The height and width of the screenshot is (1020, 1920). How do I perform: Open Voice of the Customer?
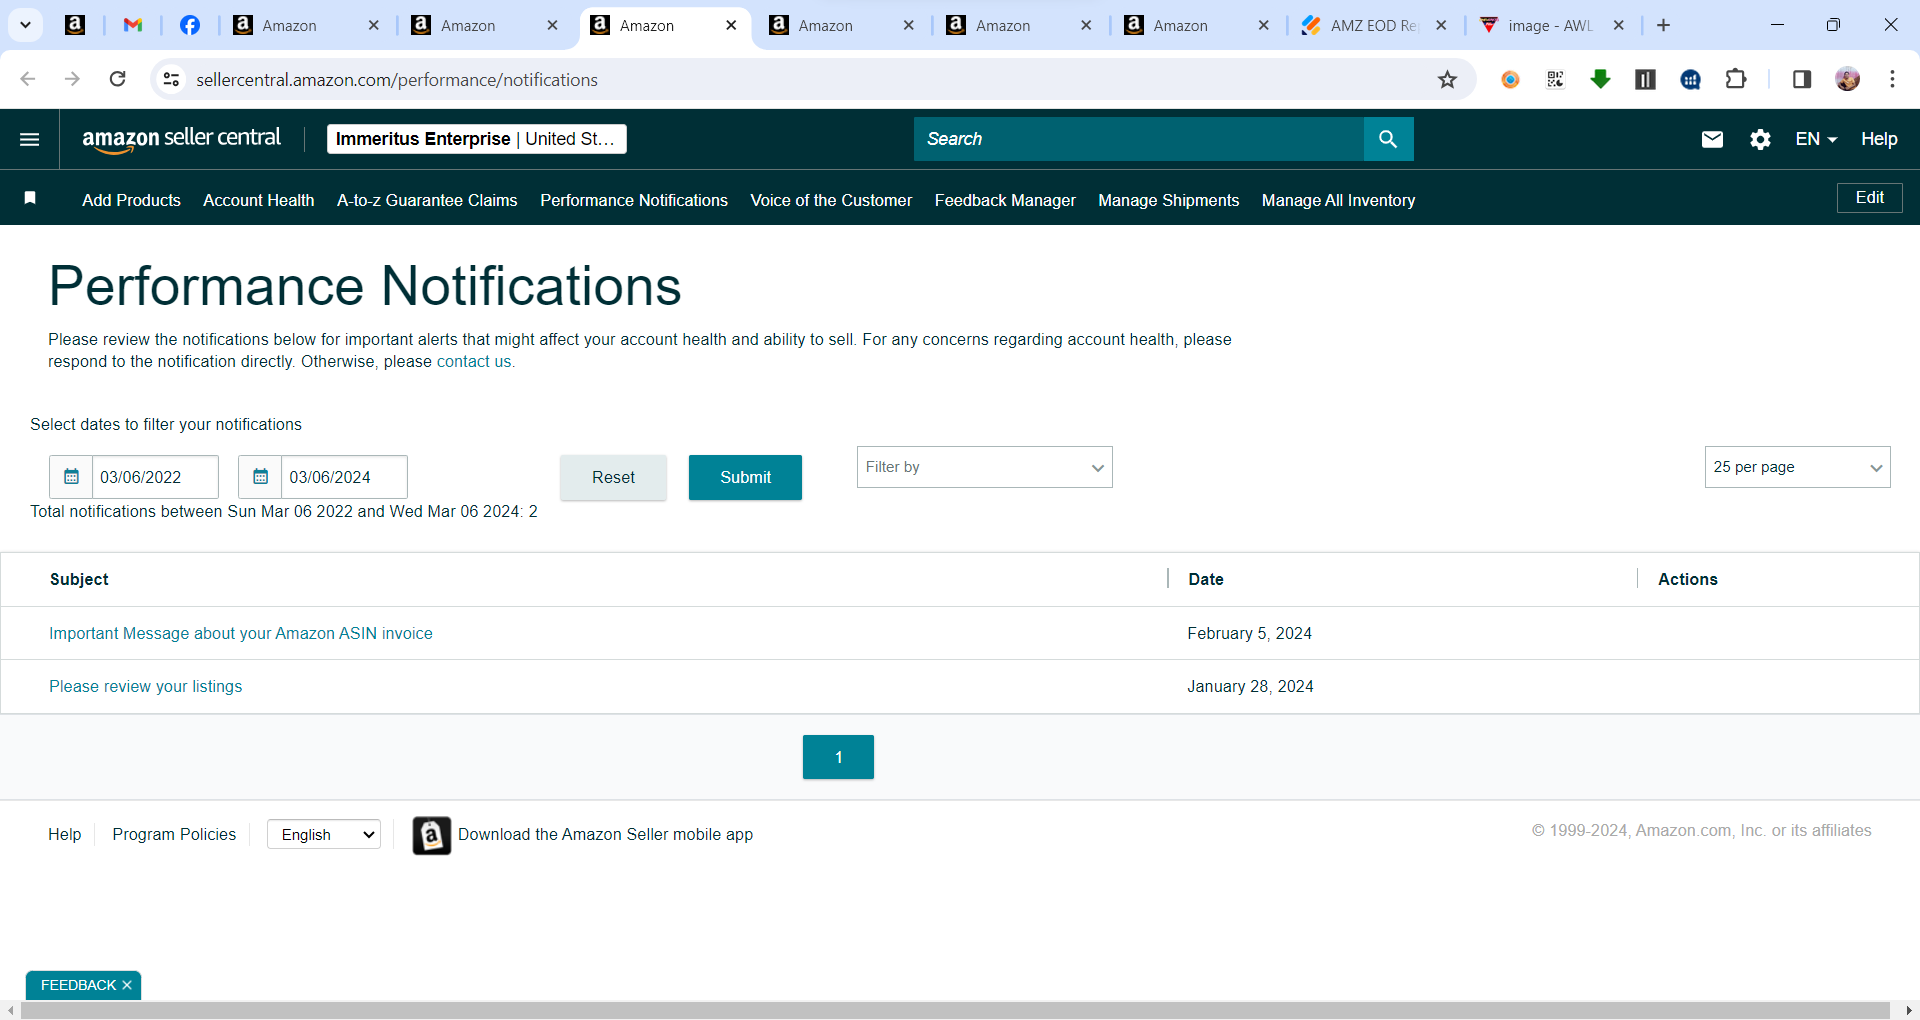[x=831, y=200]
